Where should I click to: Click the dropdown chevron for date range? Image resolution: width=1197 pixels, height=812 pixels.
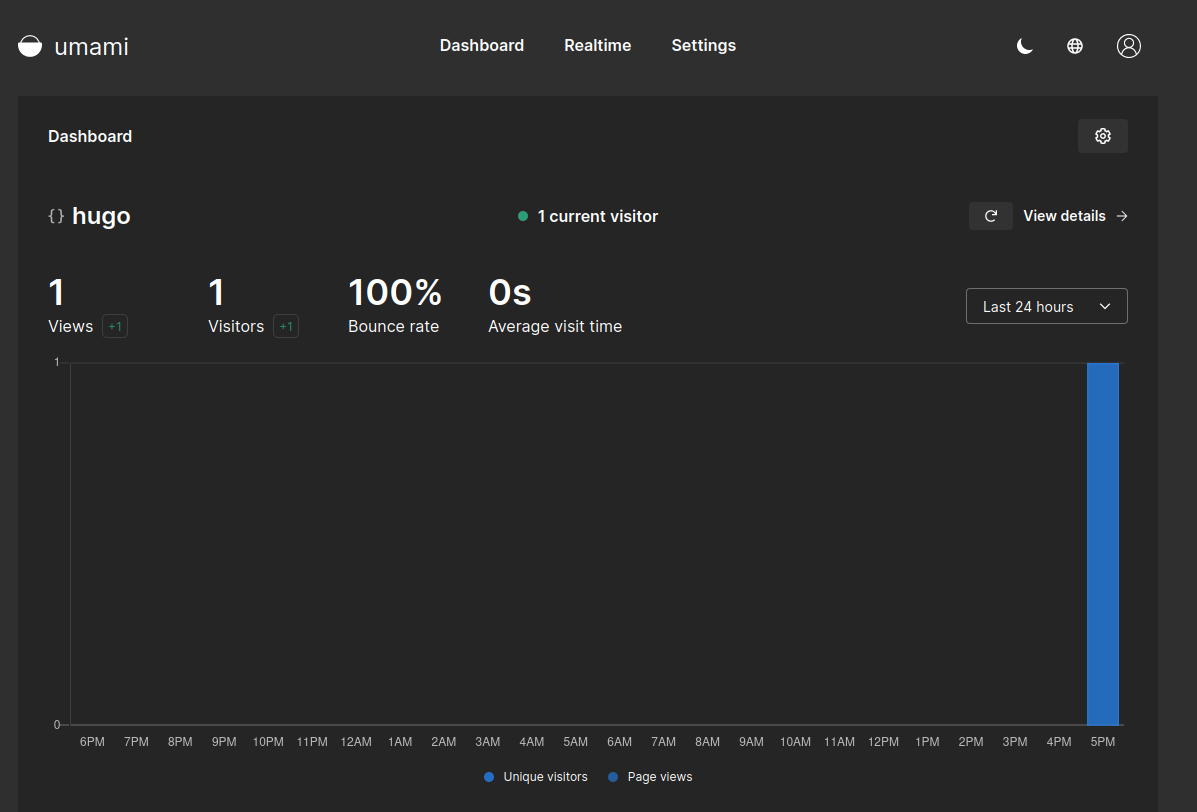[1105, 306]
